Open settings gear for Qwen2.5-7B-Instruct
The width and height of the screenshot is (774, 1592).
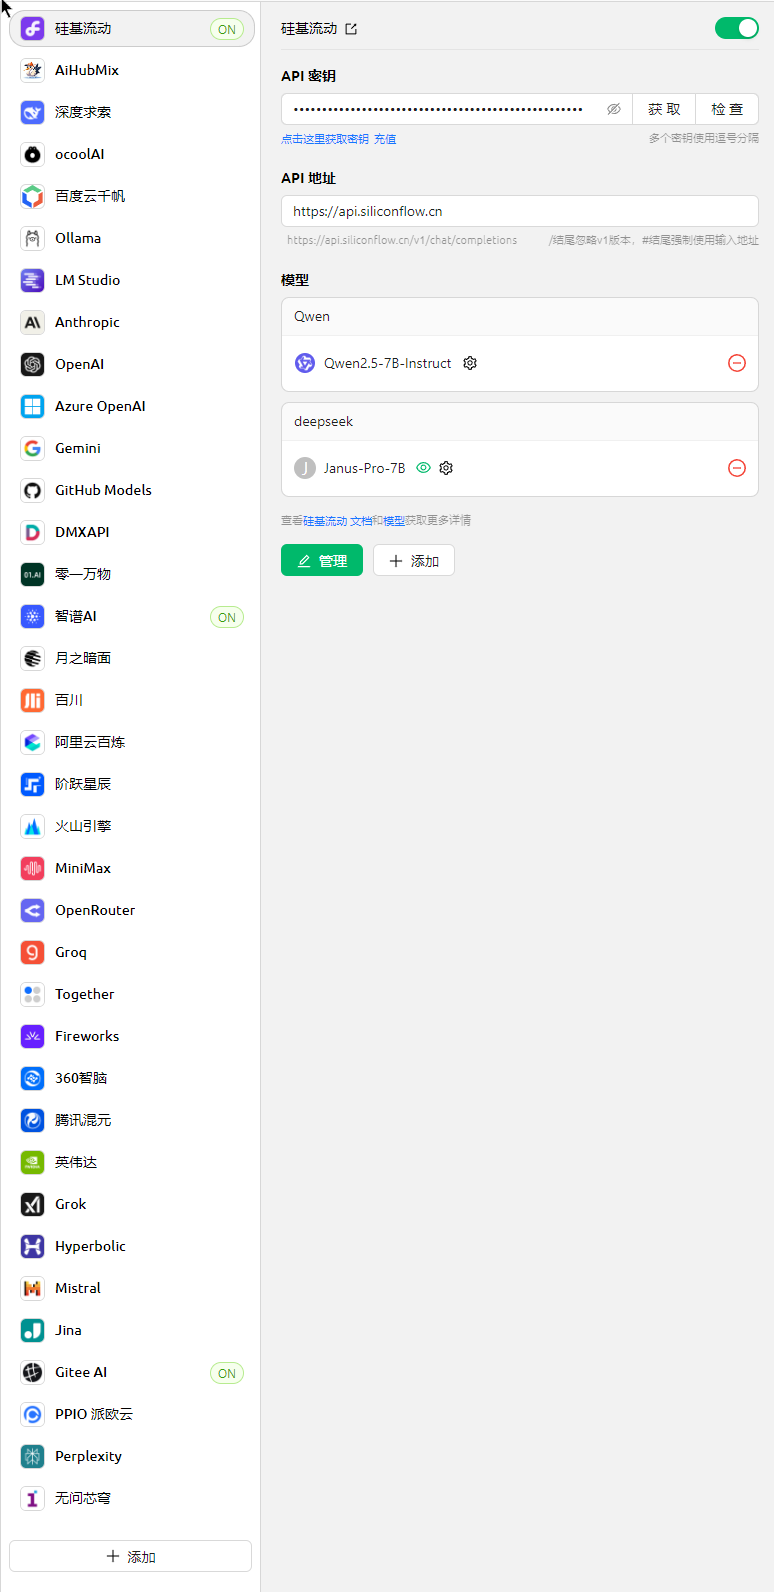[470, 363]
